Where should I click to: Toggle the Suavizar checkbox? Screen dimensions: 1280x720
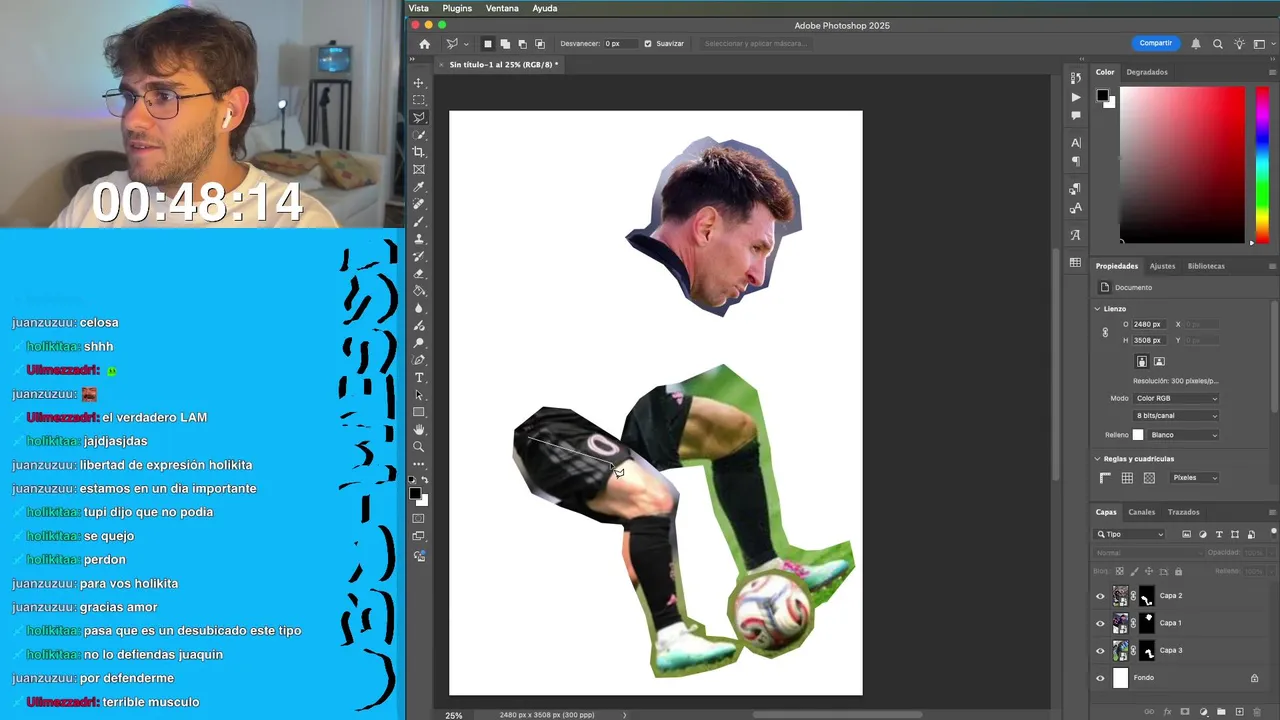click(x=647, y=44)
